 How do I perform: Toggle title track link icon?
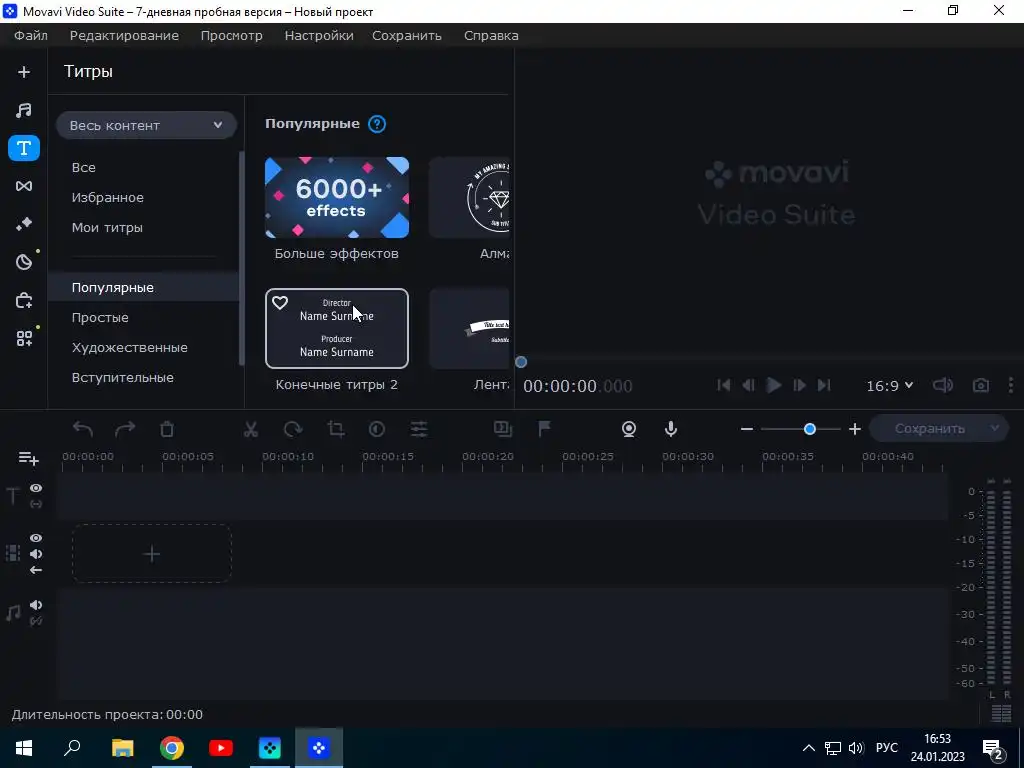click(36, 504)
